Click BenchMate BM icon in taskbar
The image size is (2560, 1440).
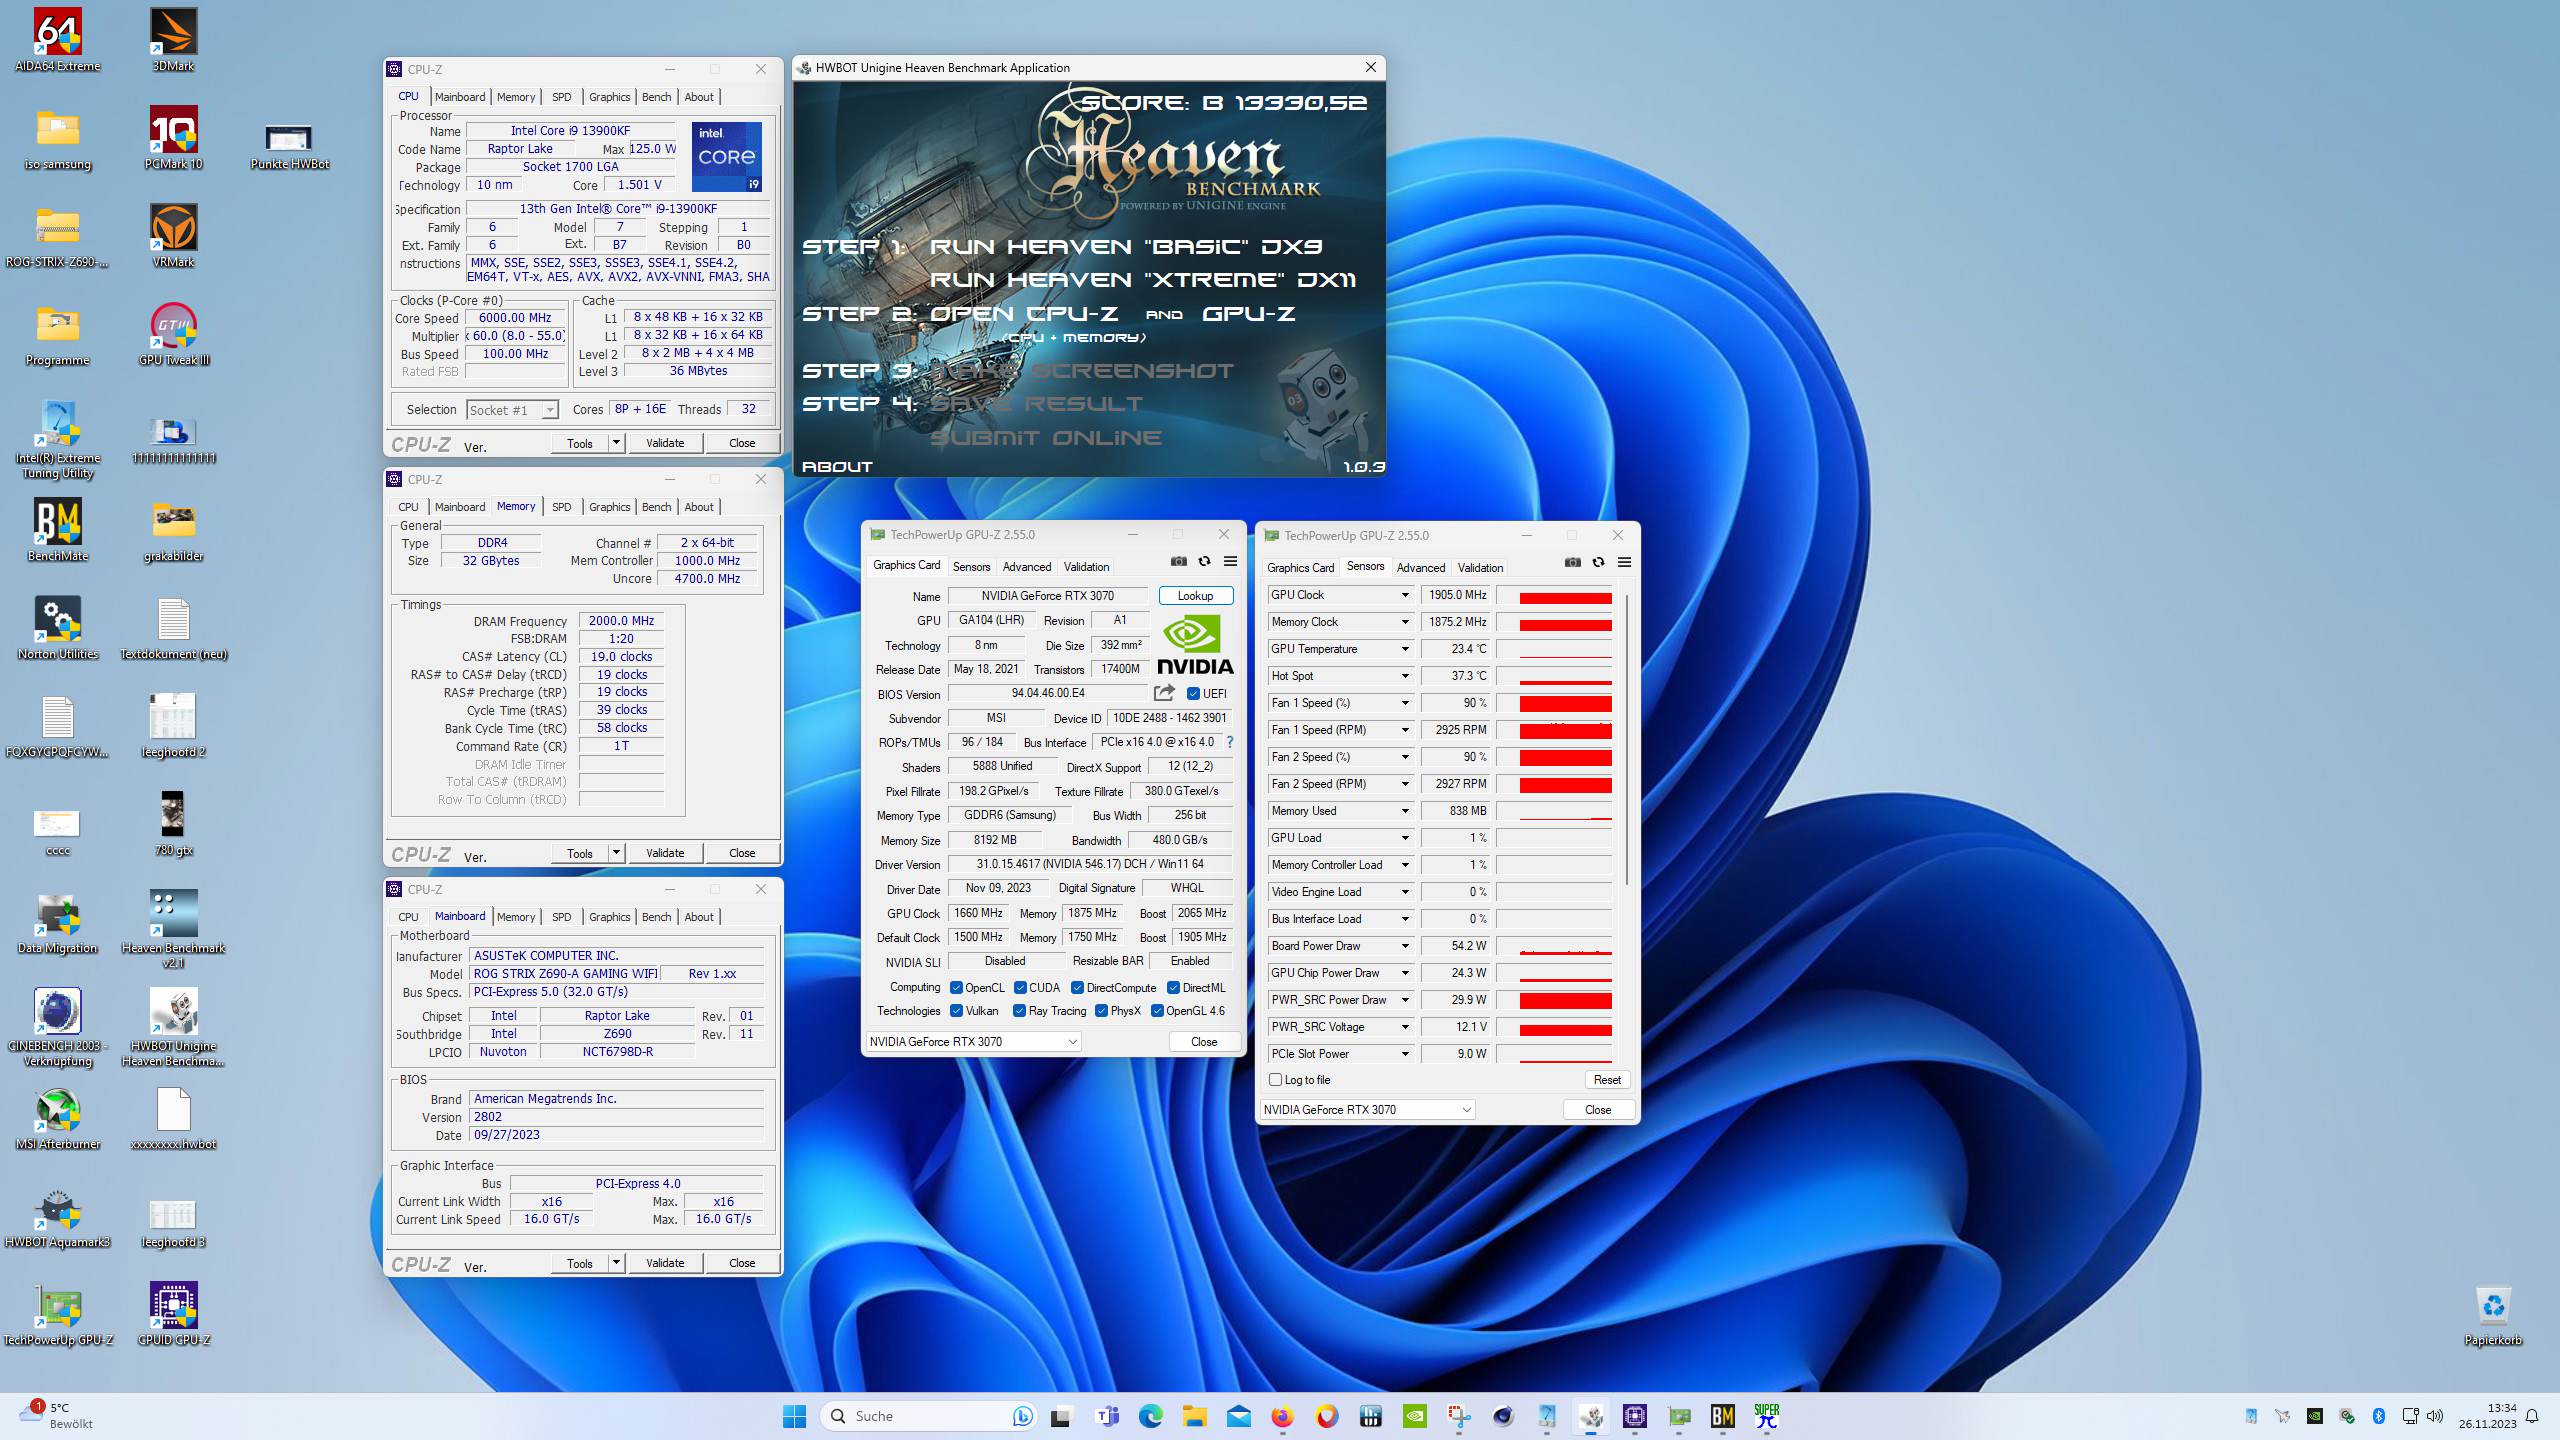pos(1722,1416)
